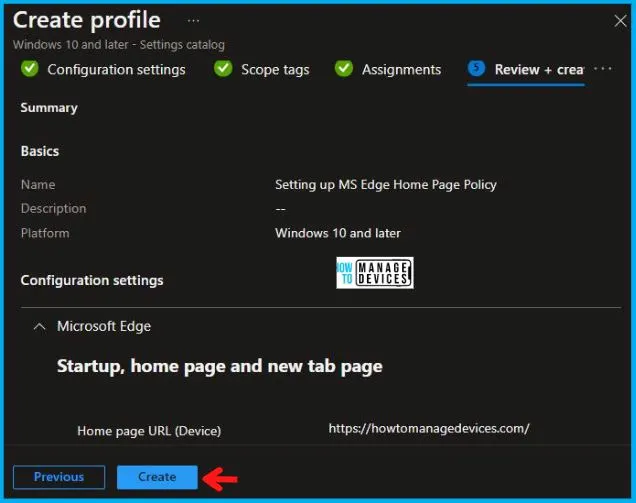The width and height of the screenshot is (636, 503).
Task: Open the ellipsis menu next to Create profile
Action: [193, 20]
